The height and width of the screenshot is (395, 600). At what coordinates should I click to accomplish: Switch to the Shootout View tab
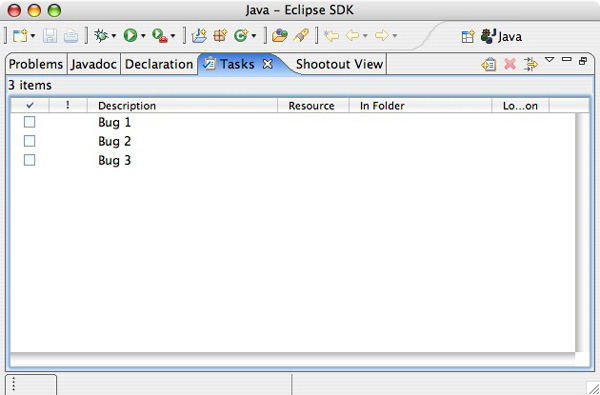339,64
